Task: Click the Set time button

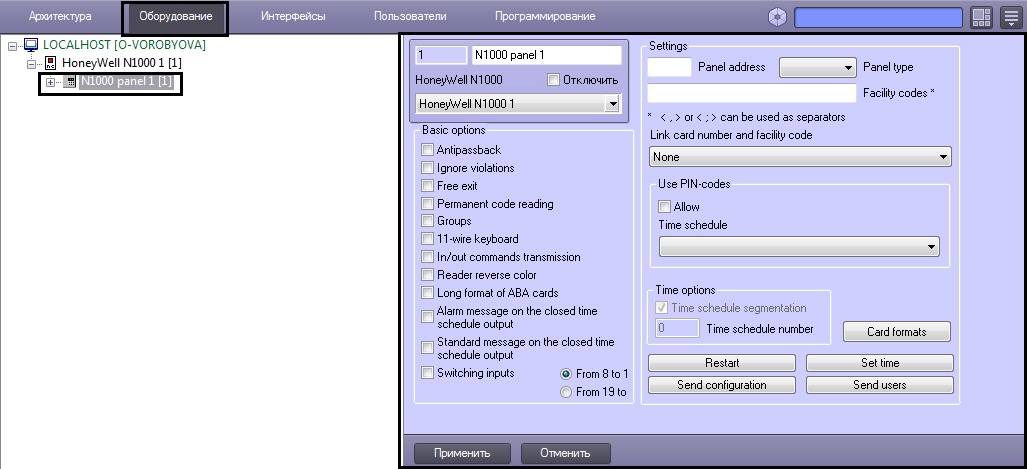Action: pyautogui.click(x=880, y=363)
